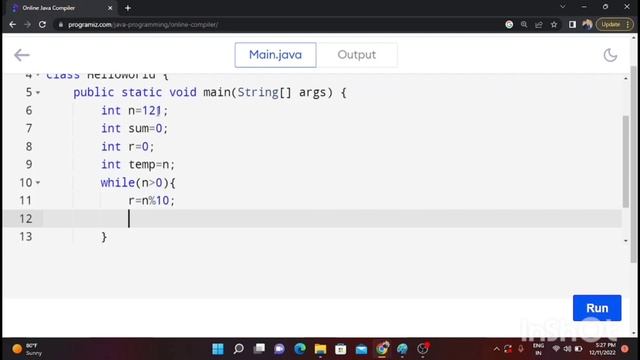Click the editor scroll-down arrow
Image resolution: width=640 pixels, height=360 pixels.
[x=626, y=241]
